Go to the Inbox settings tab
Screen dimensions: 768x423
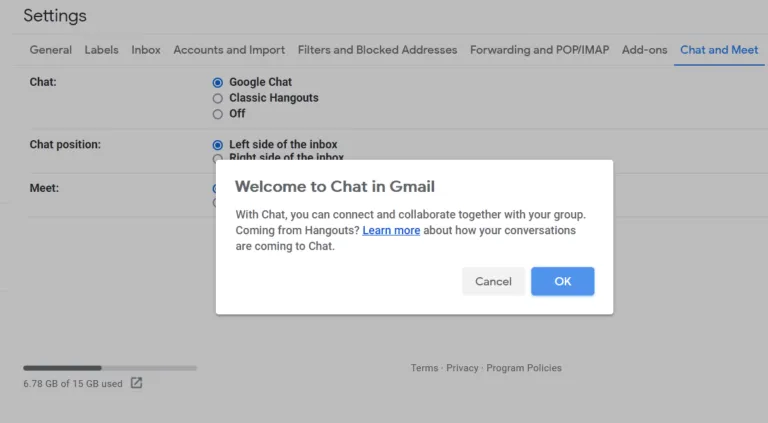point(146,50)
